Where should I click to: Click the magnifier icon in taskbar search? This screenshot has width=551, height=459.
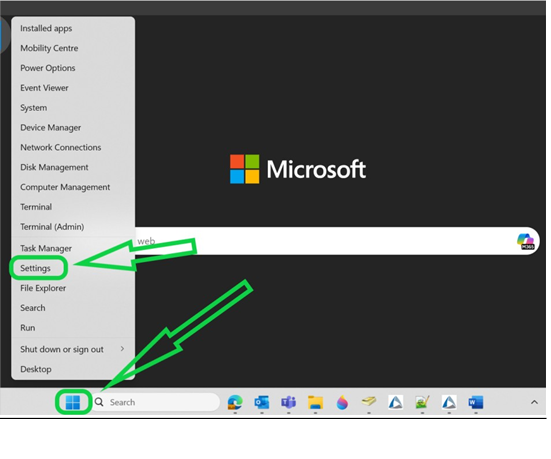99,402
